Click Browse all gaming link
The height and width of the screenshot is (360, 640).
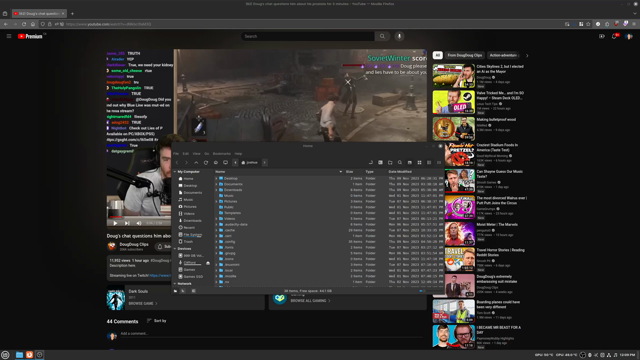pos(310,301)
